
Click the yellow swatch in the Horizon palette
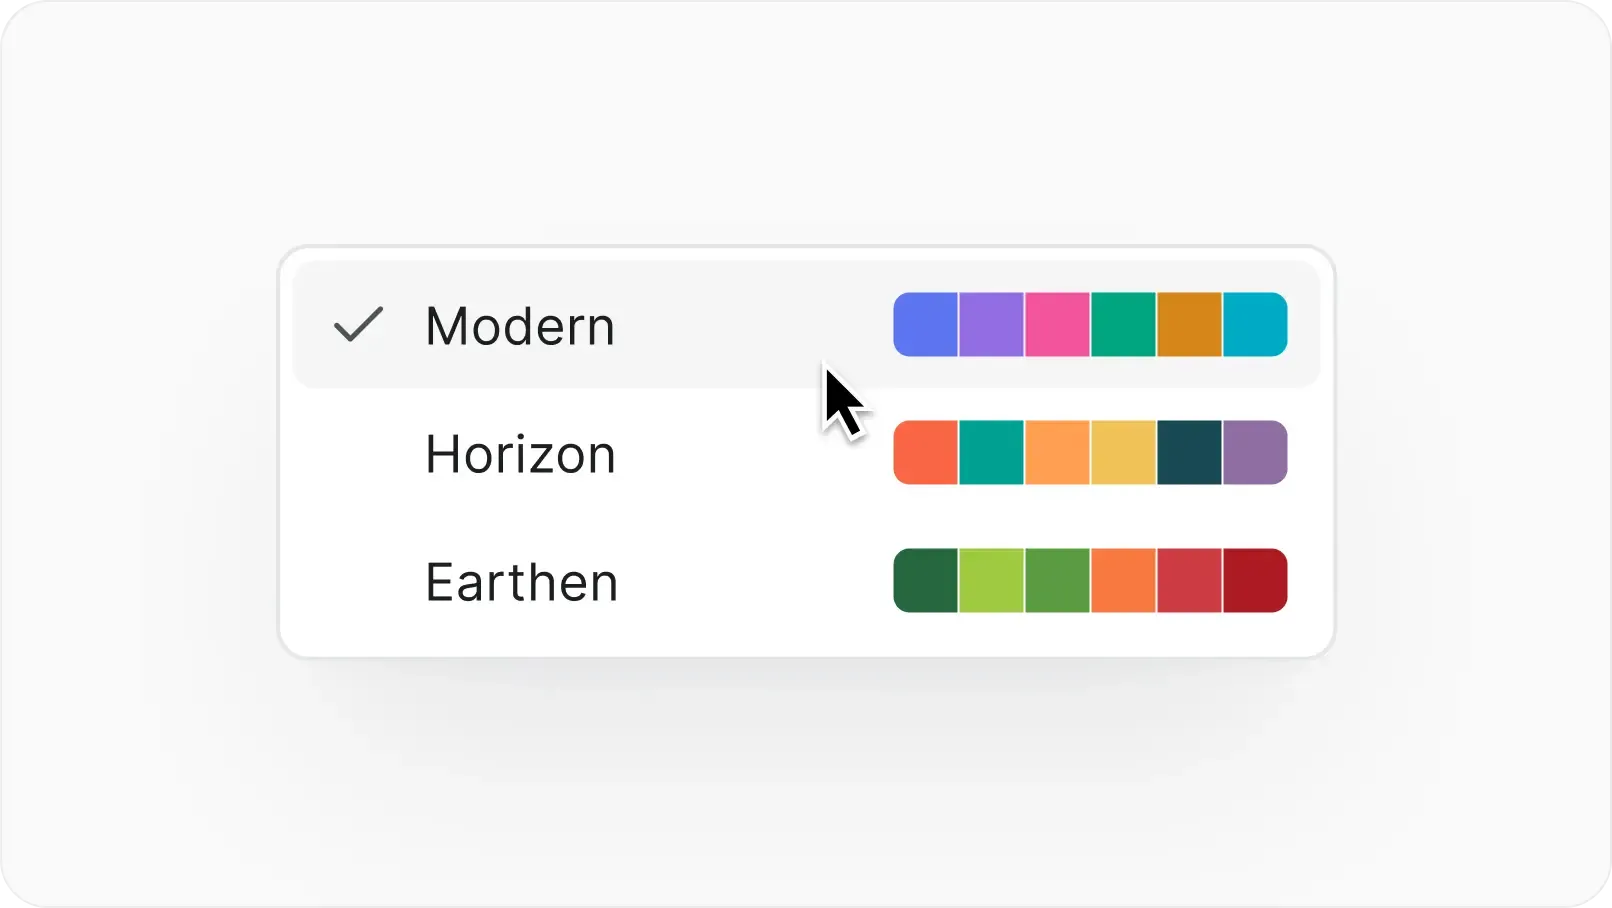point(1123,453)
